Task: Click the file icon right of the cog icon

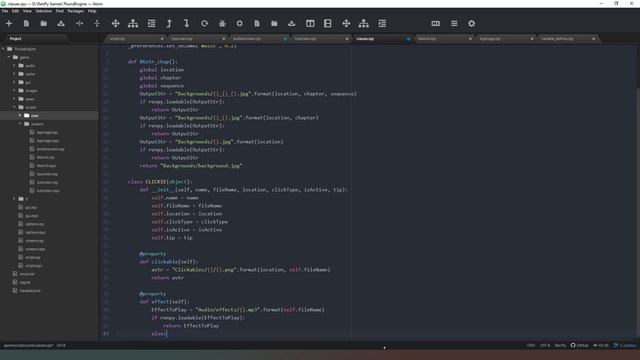Action: coord(257,24)
